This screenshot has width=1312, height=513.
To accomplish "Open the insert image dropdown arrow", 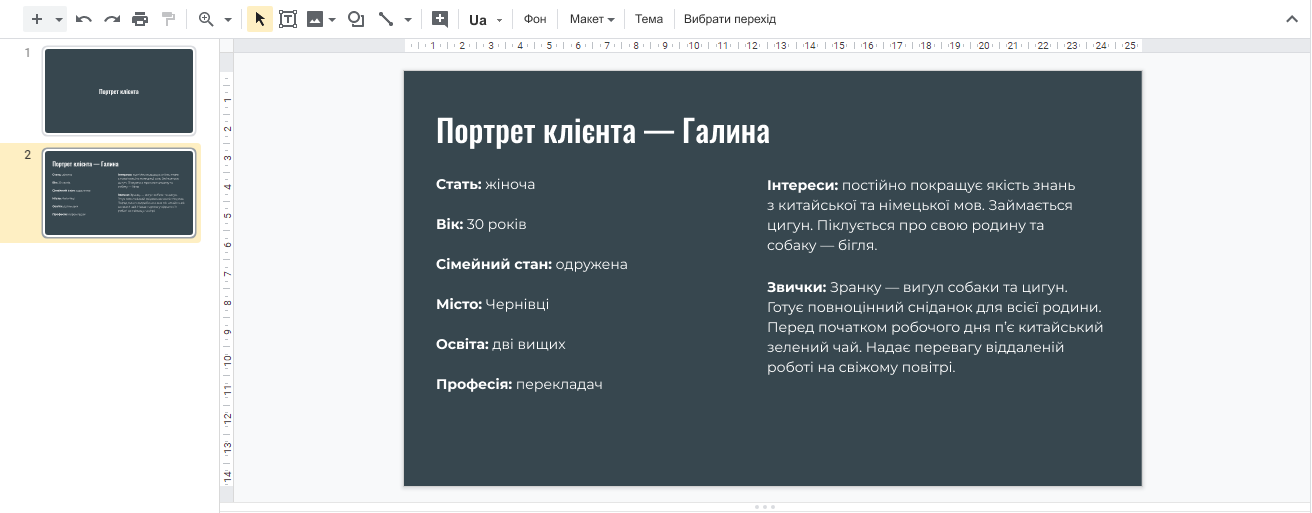I will pos(332,19).
